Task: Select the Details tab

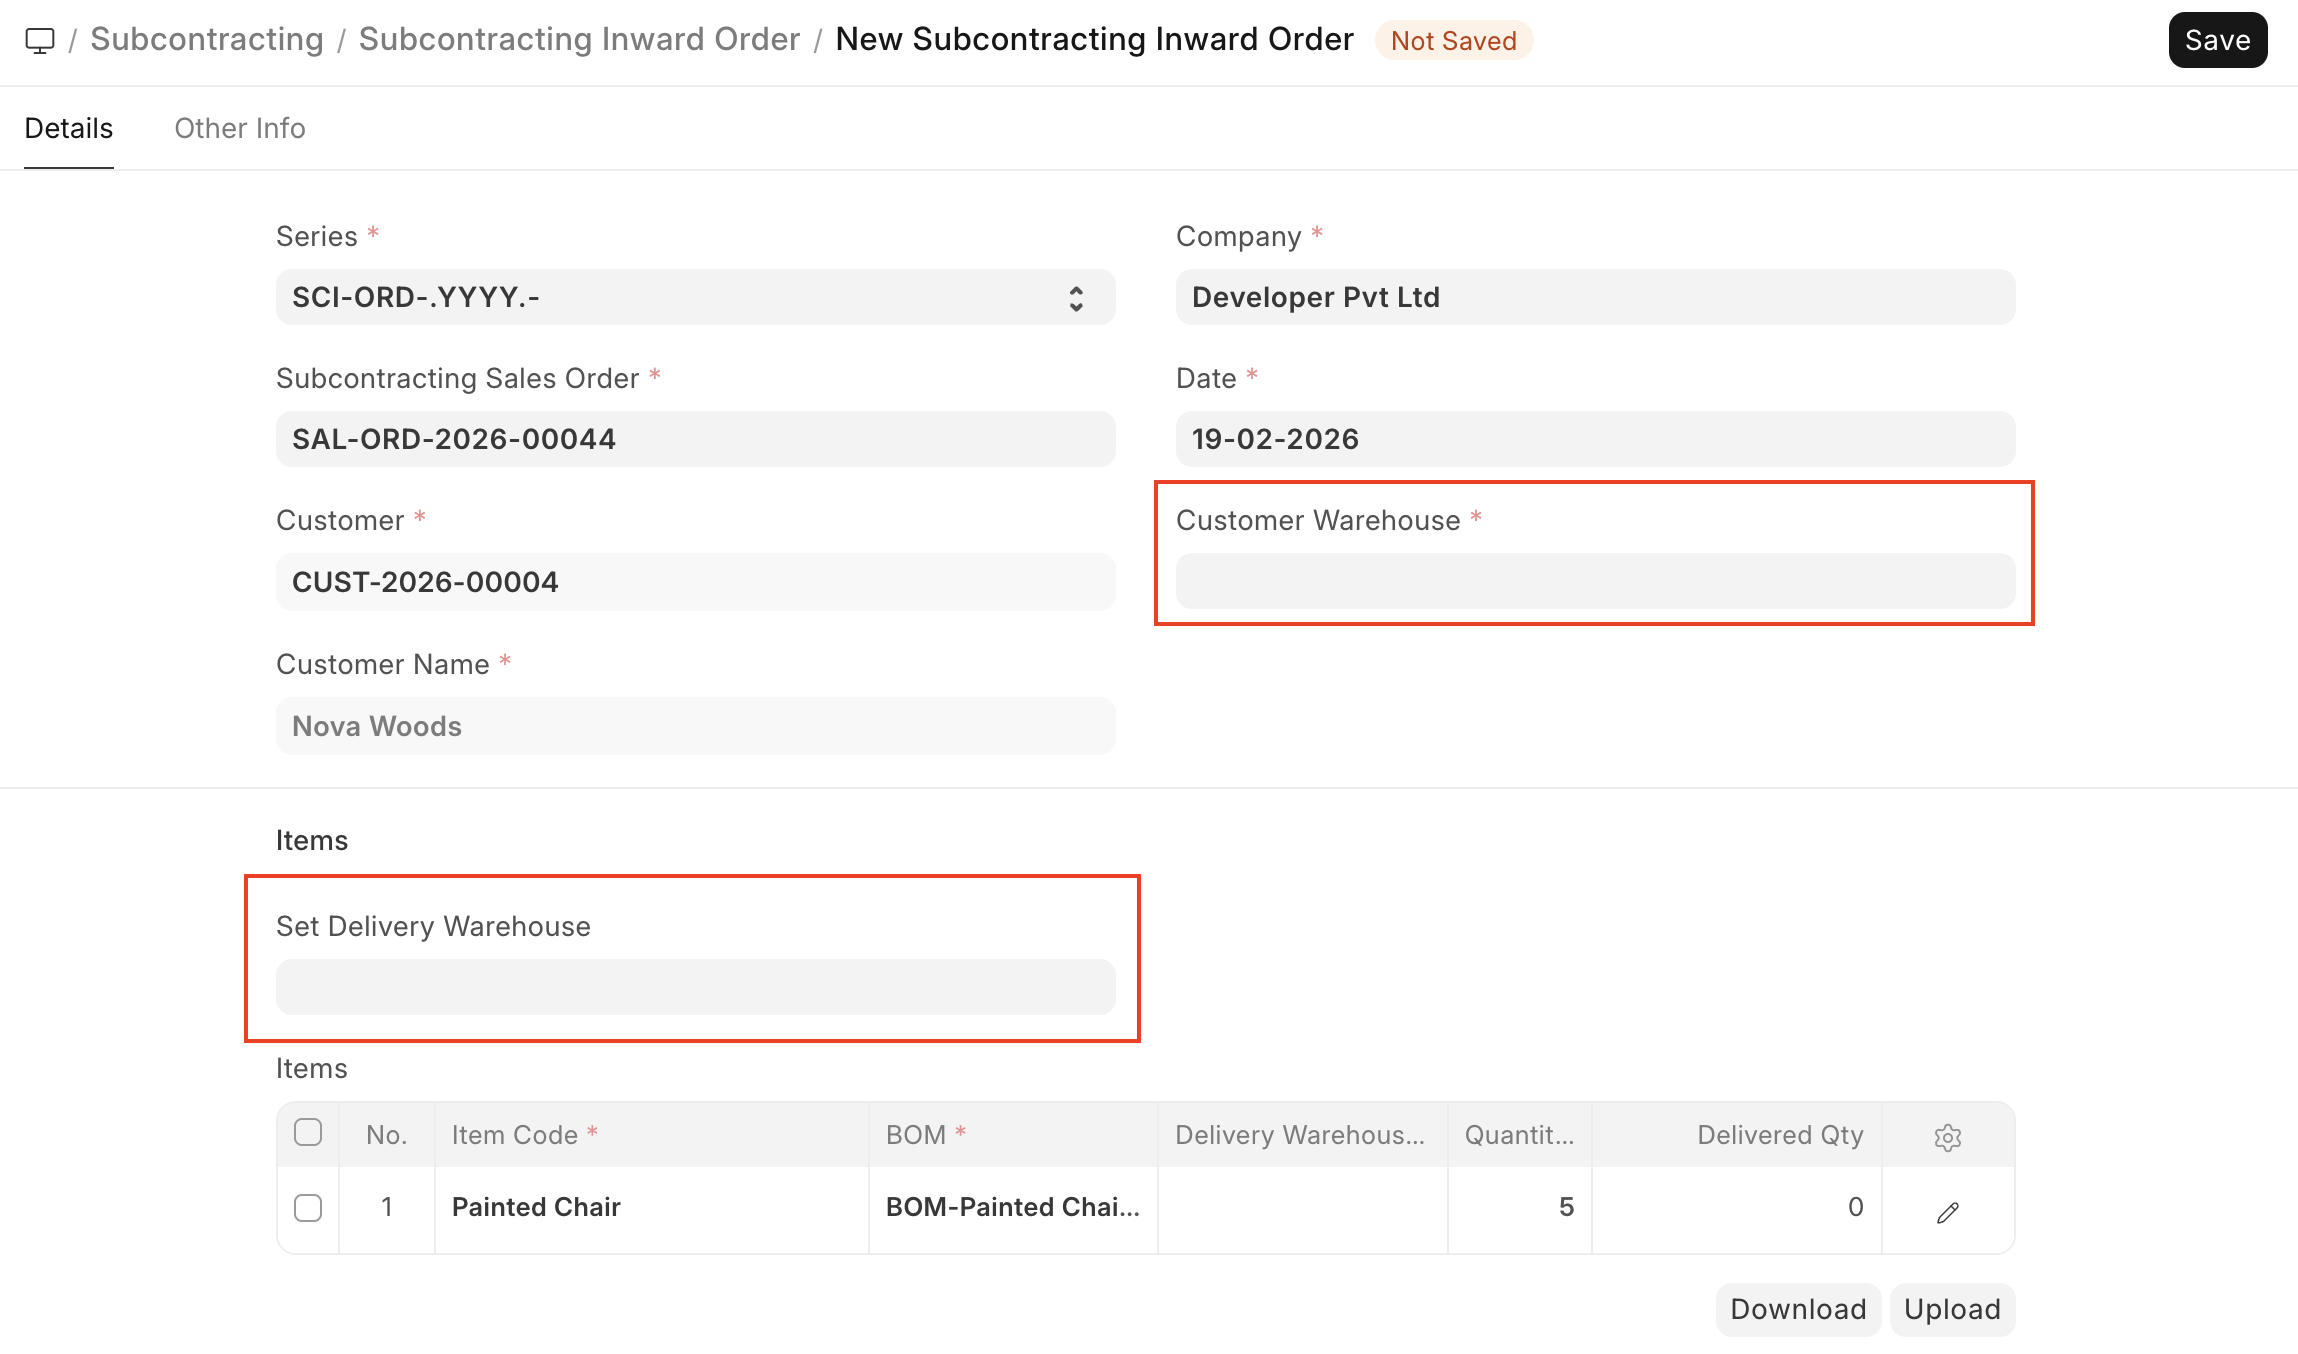Action: pyautogui.click(x=68, y=129)
